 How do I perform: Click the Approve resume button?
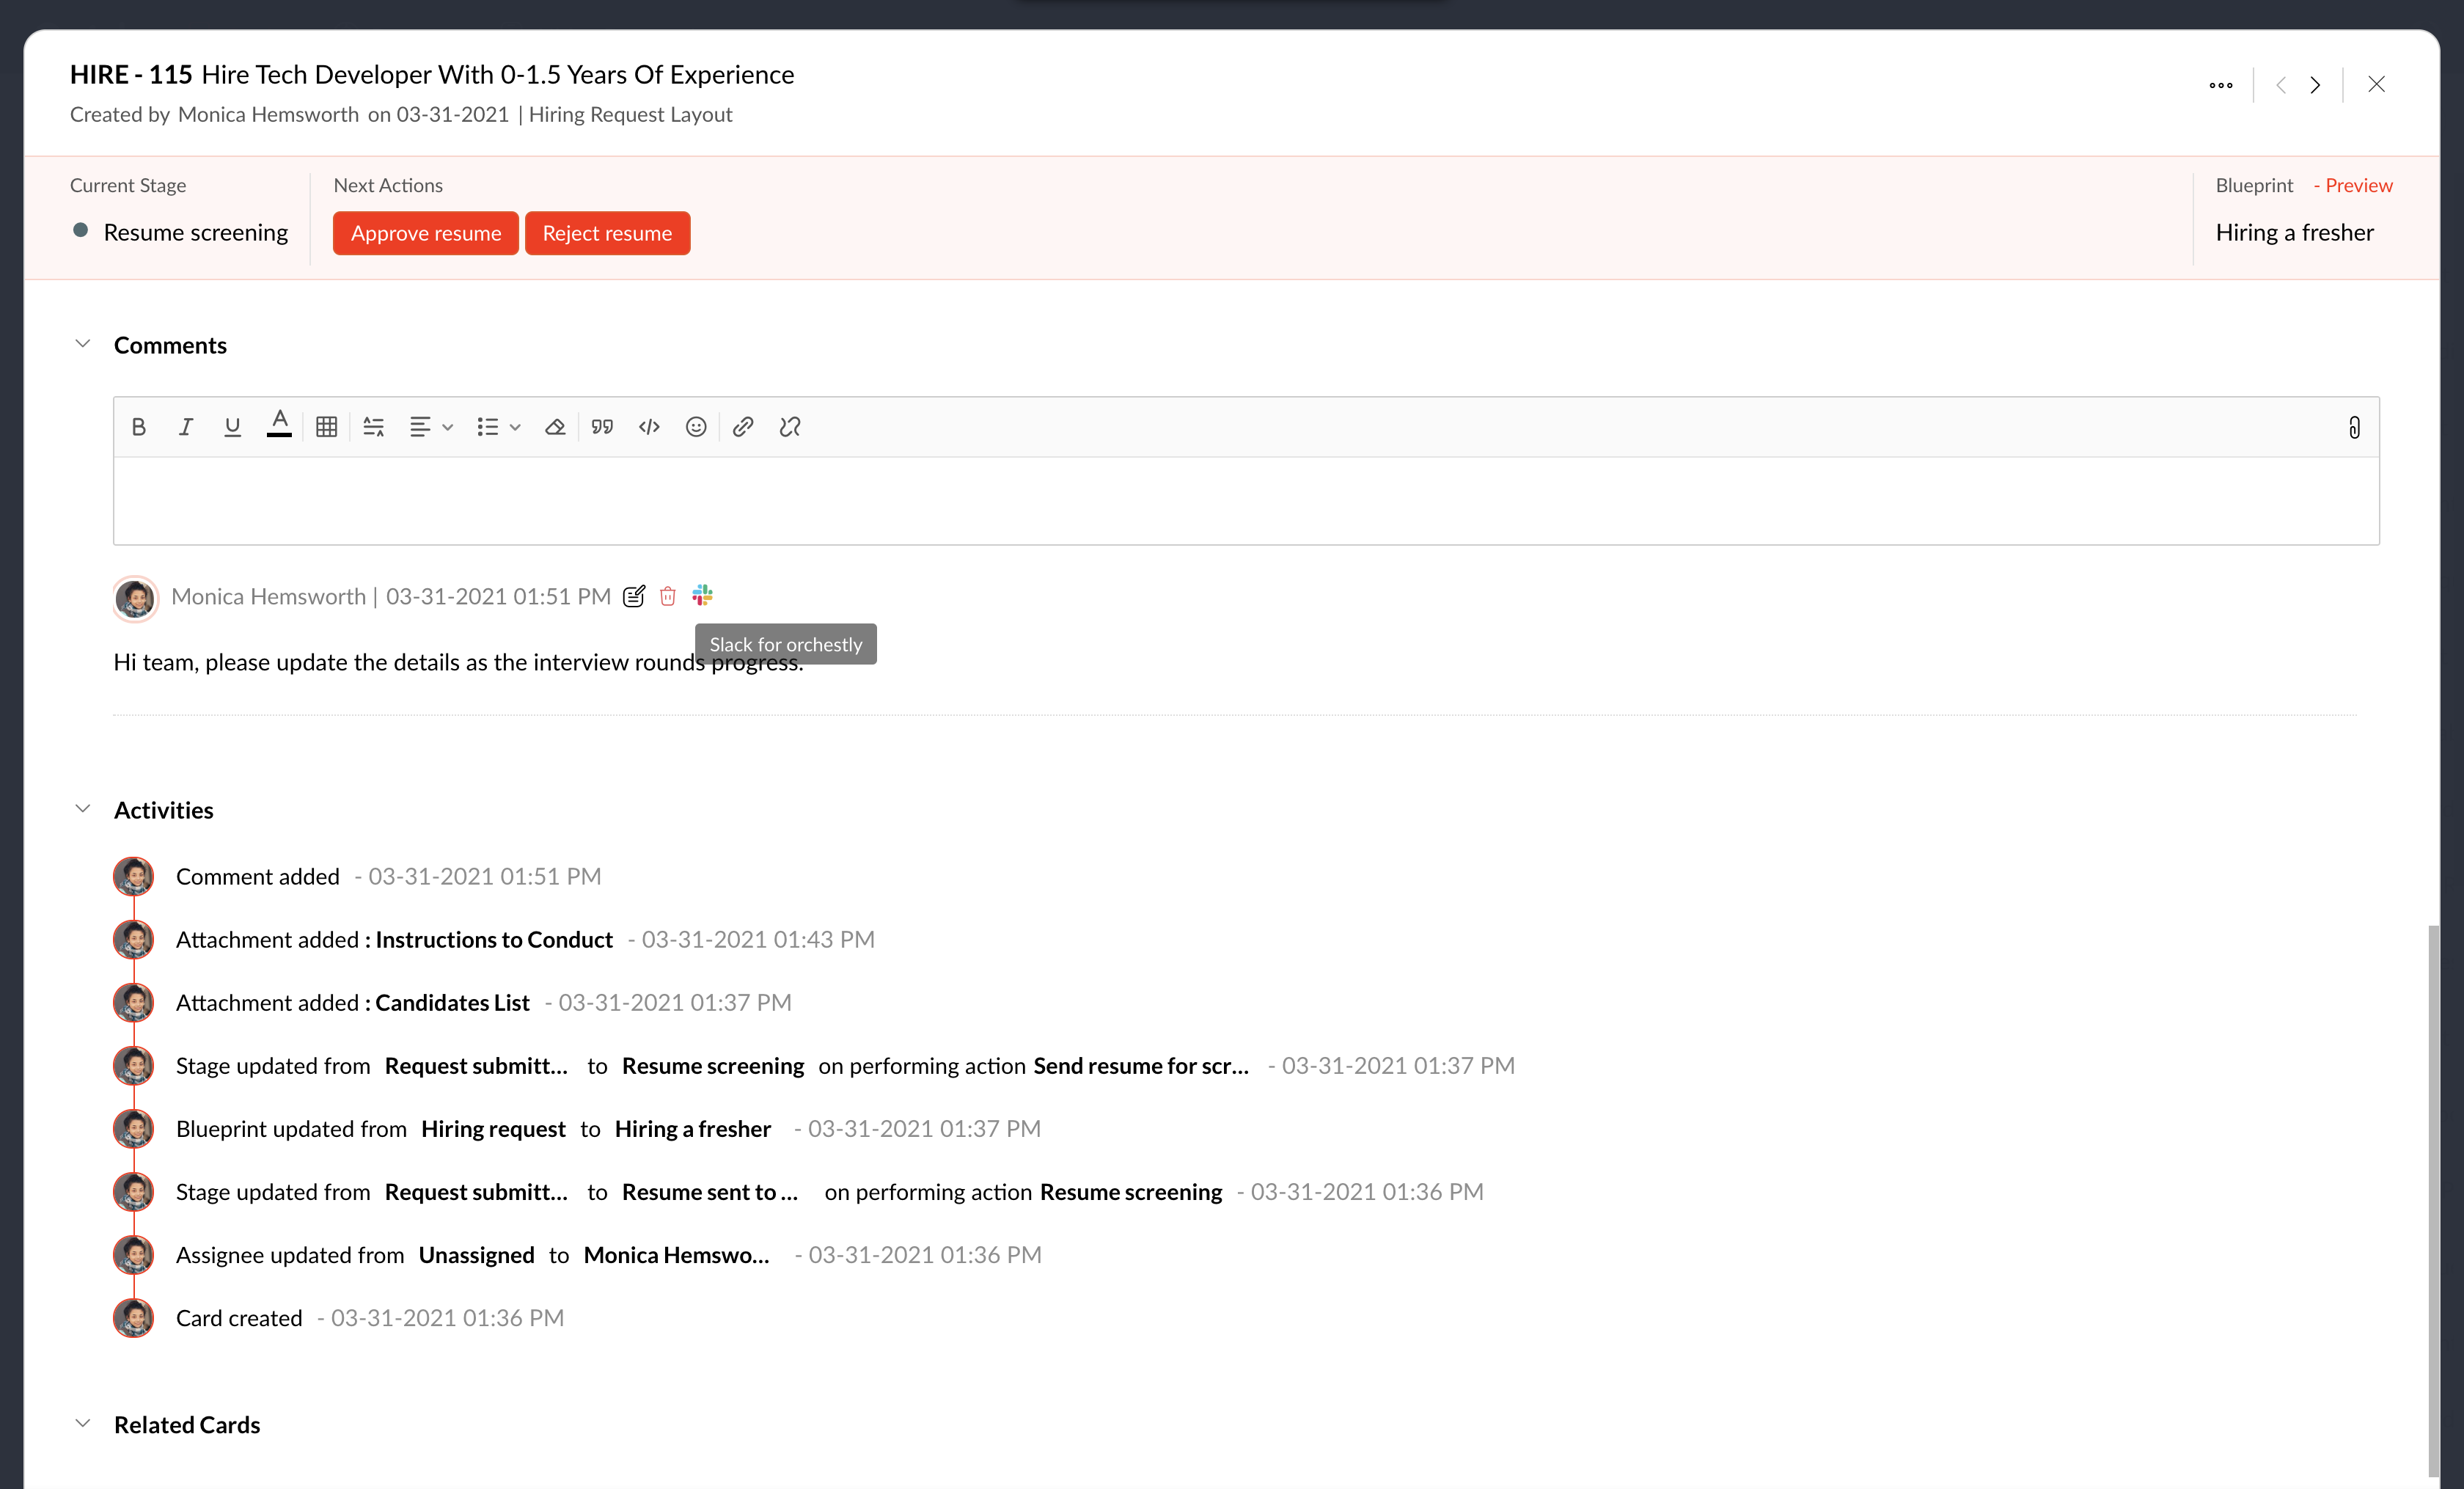(425, 233)
